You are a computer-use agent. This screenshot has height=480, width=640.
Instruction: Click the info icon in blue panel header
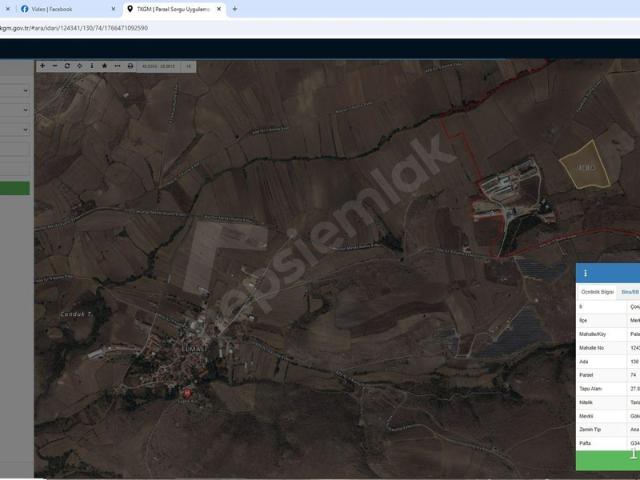click(586, 273)
